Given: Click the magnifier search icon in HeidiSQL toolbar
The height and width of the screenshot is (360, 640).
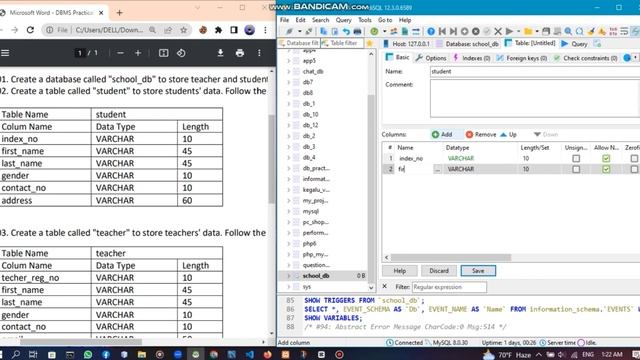Looking at the screenshot, I should coord(568,31).
